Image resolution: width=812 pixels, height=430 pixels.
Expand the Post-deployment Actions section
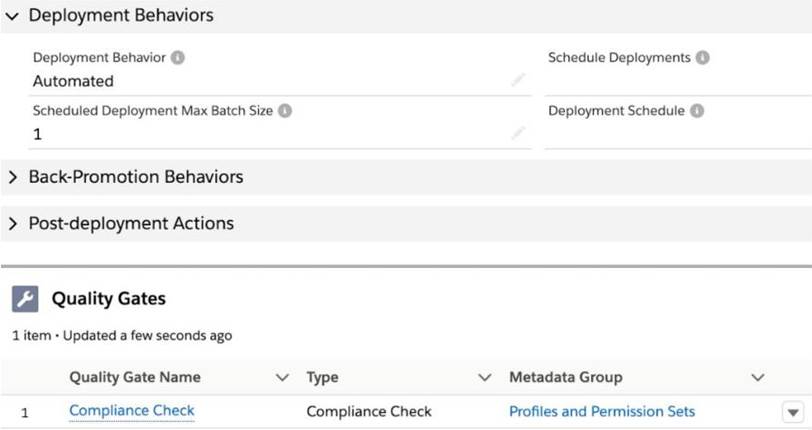pos(13,224)
